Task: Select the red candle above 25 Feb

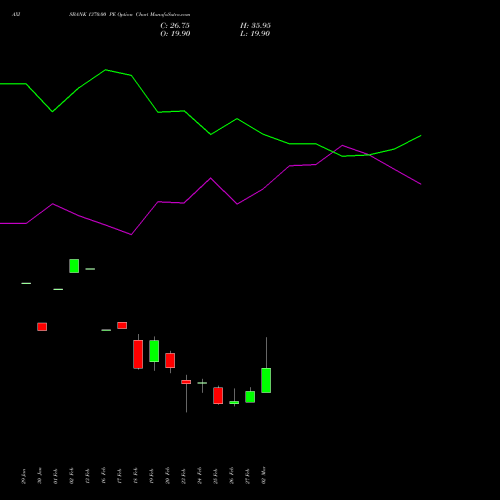Action: (218, 396)
